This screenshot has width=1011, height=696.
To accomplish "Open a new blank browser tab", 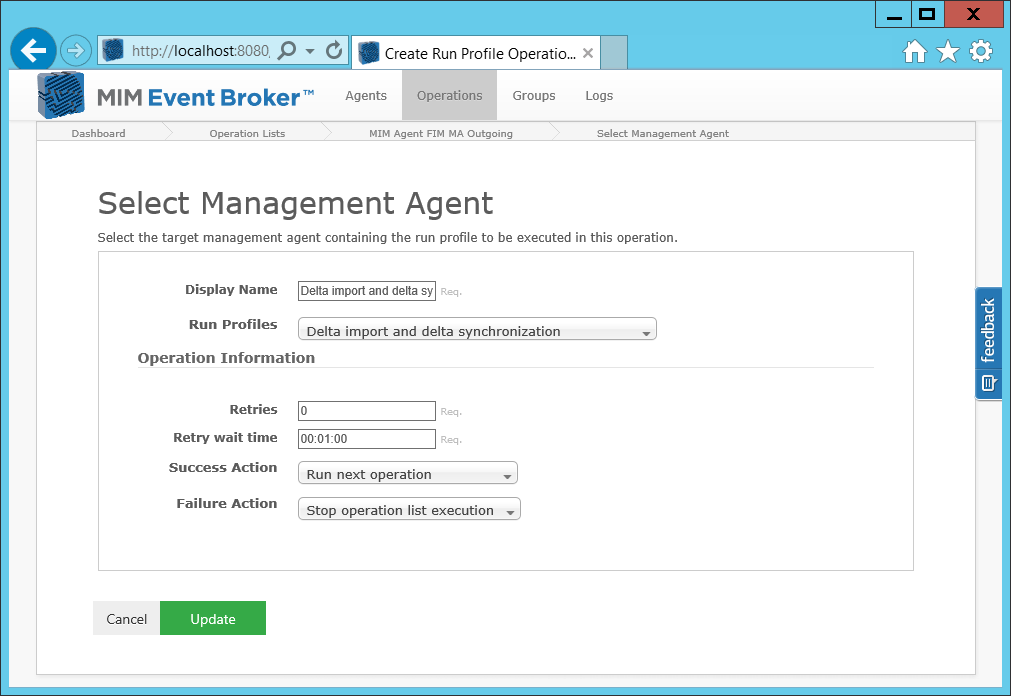I will (x=614, y=52).
